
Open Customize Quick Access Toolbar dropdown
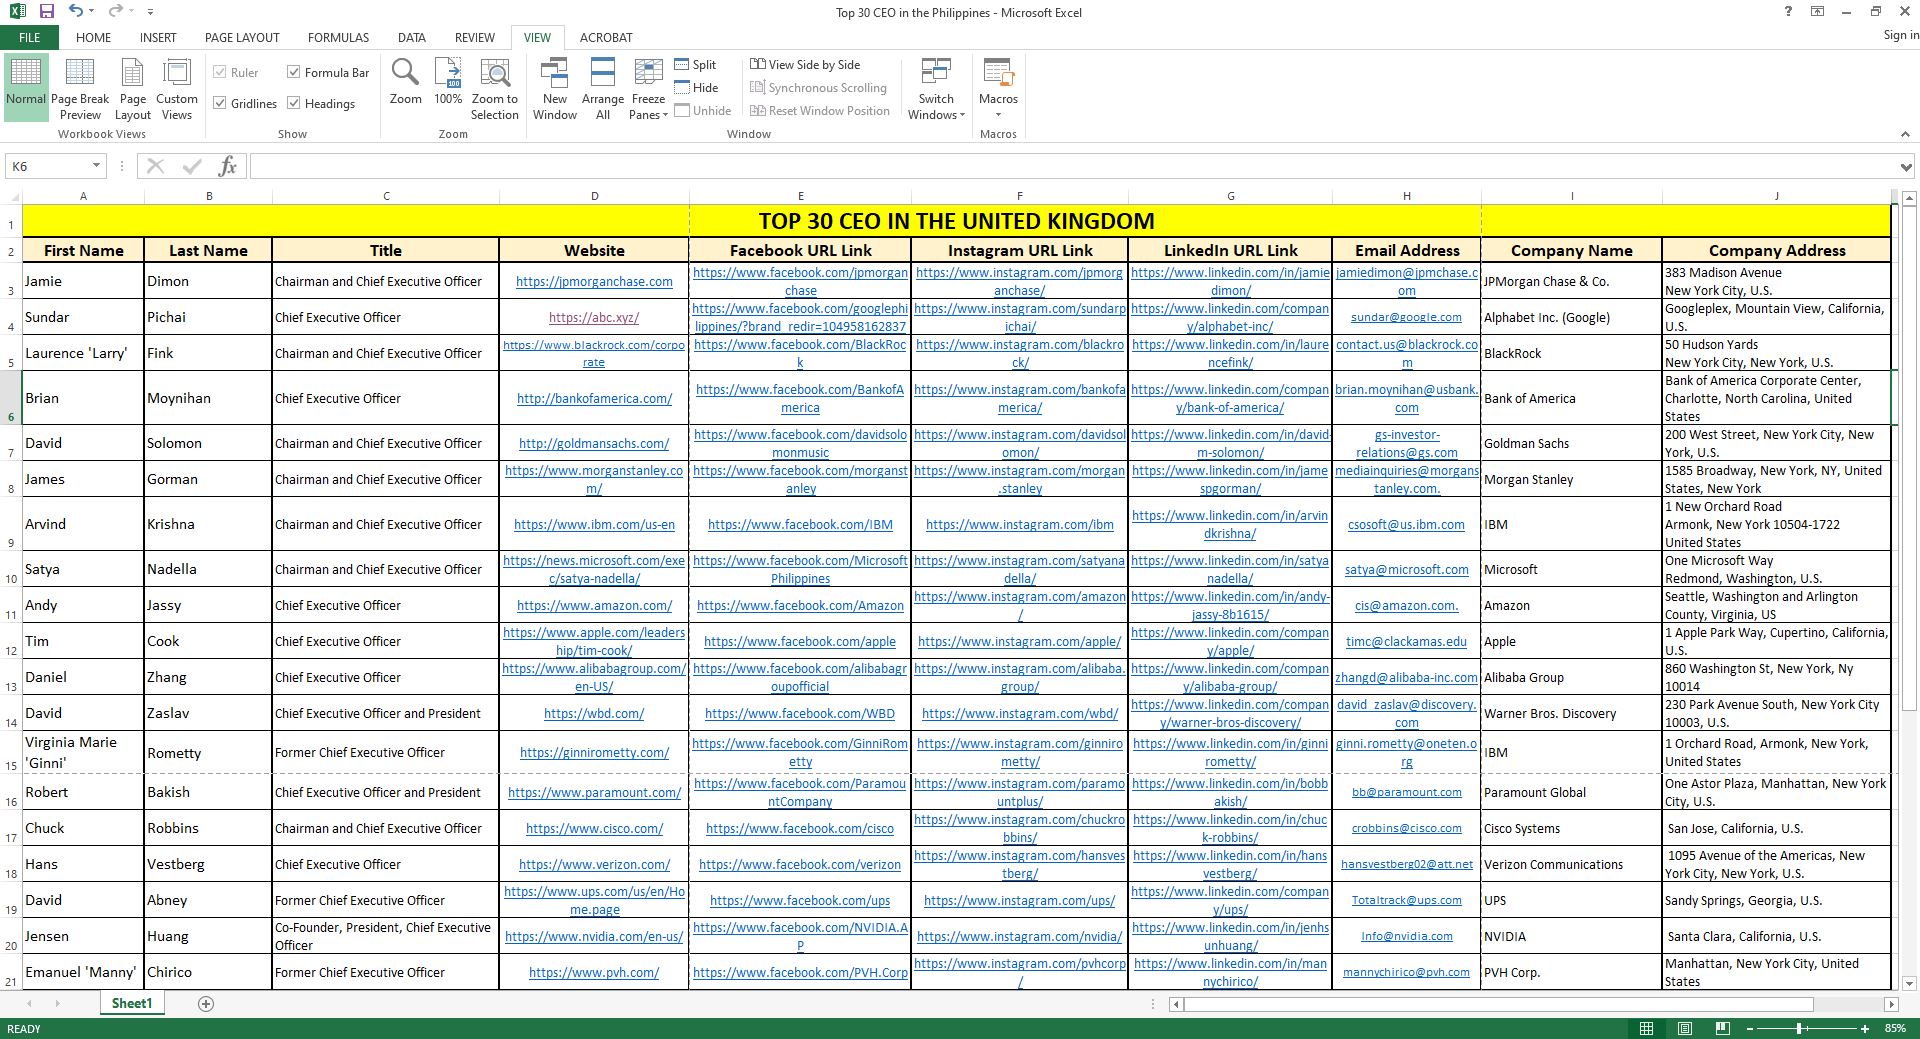pos(150,12)
